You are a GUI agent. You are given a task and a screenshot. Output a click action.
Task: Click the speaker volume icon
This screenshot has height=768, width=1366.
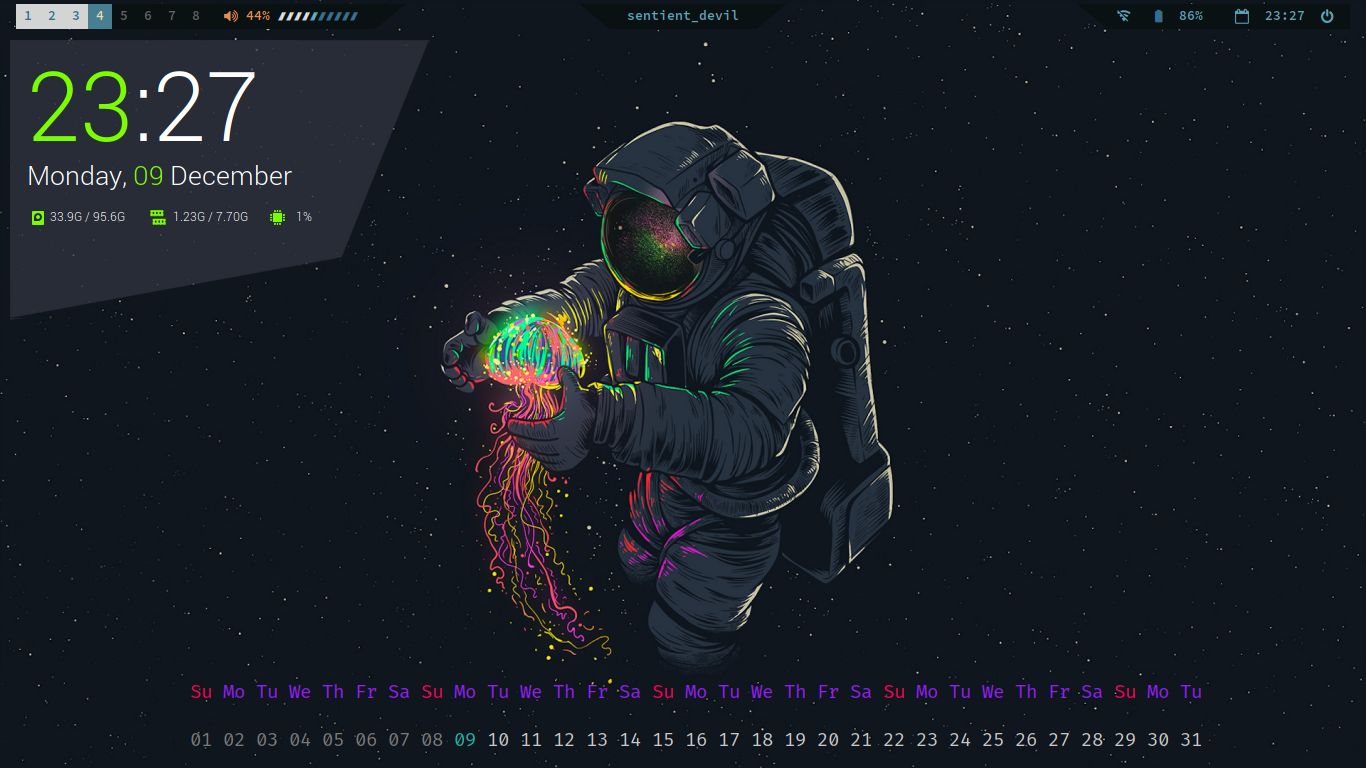[231, 16]
